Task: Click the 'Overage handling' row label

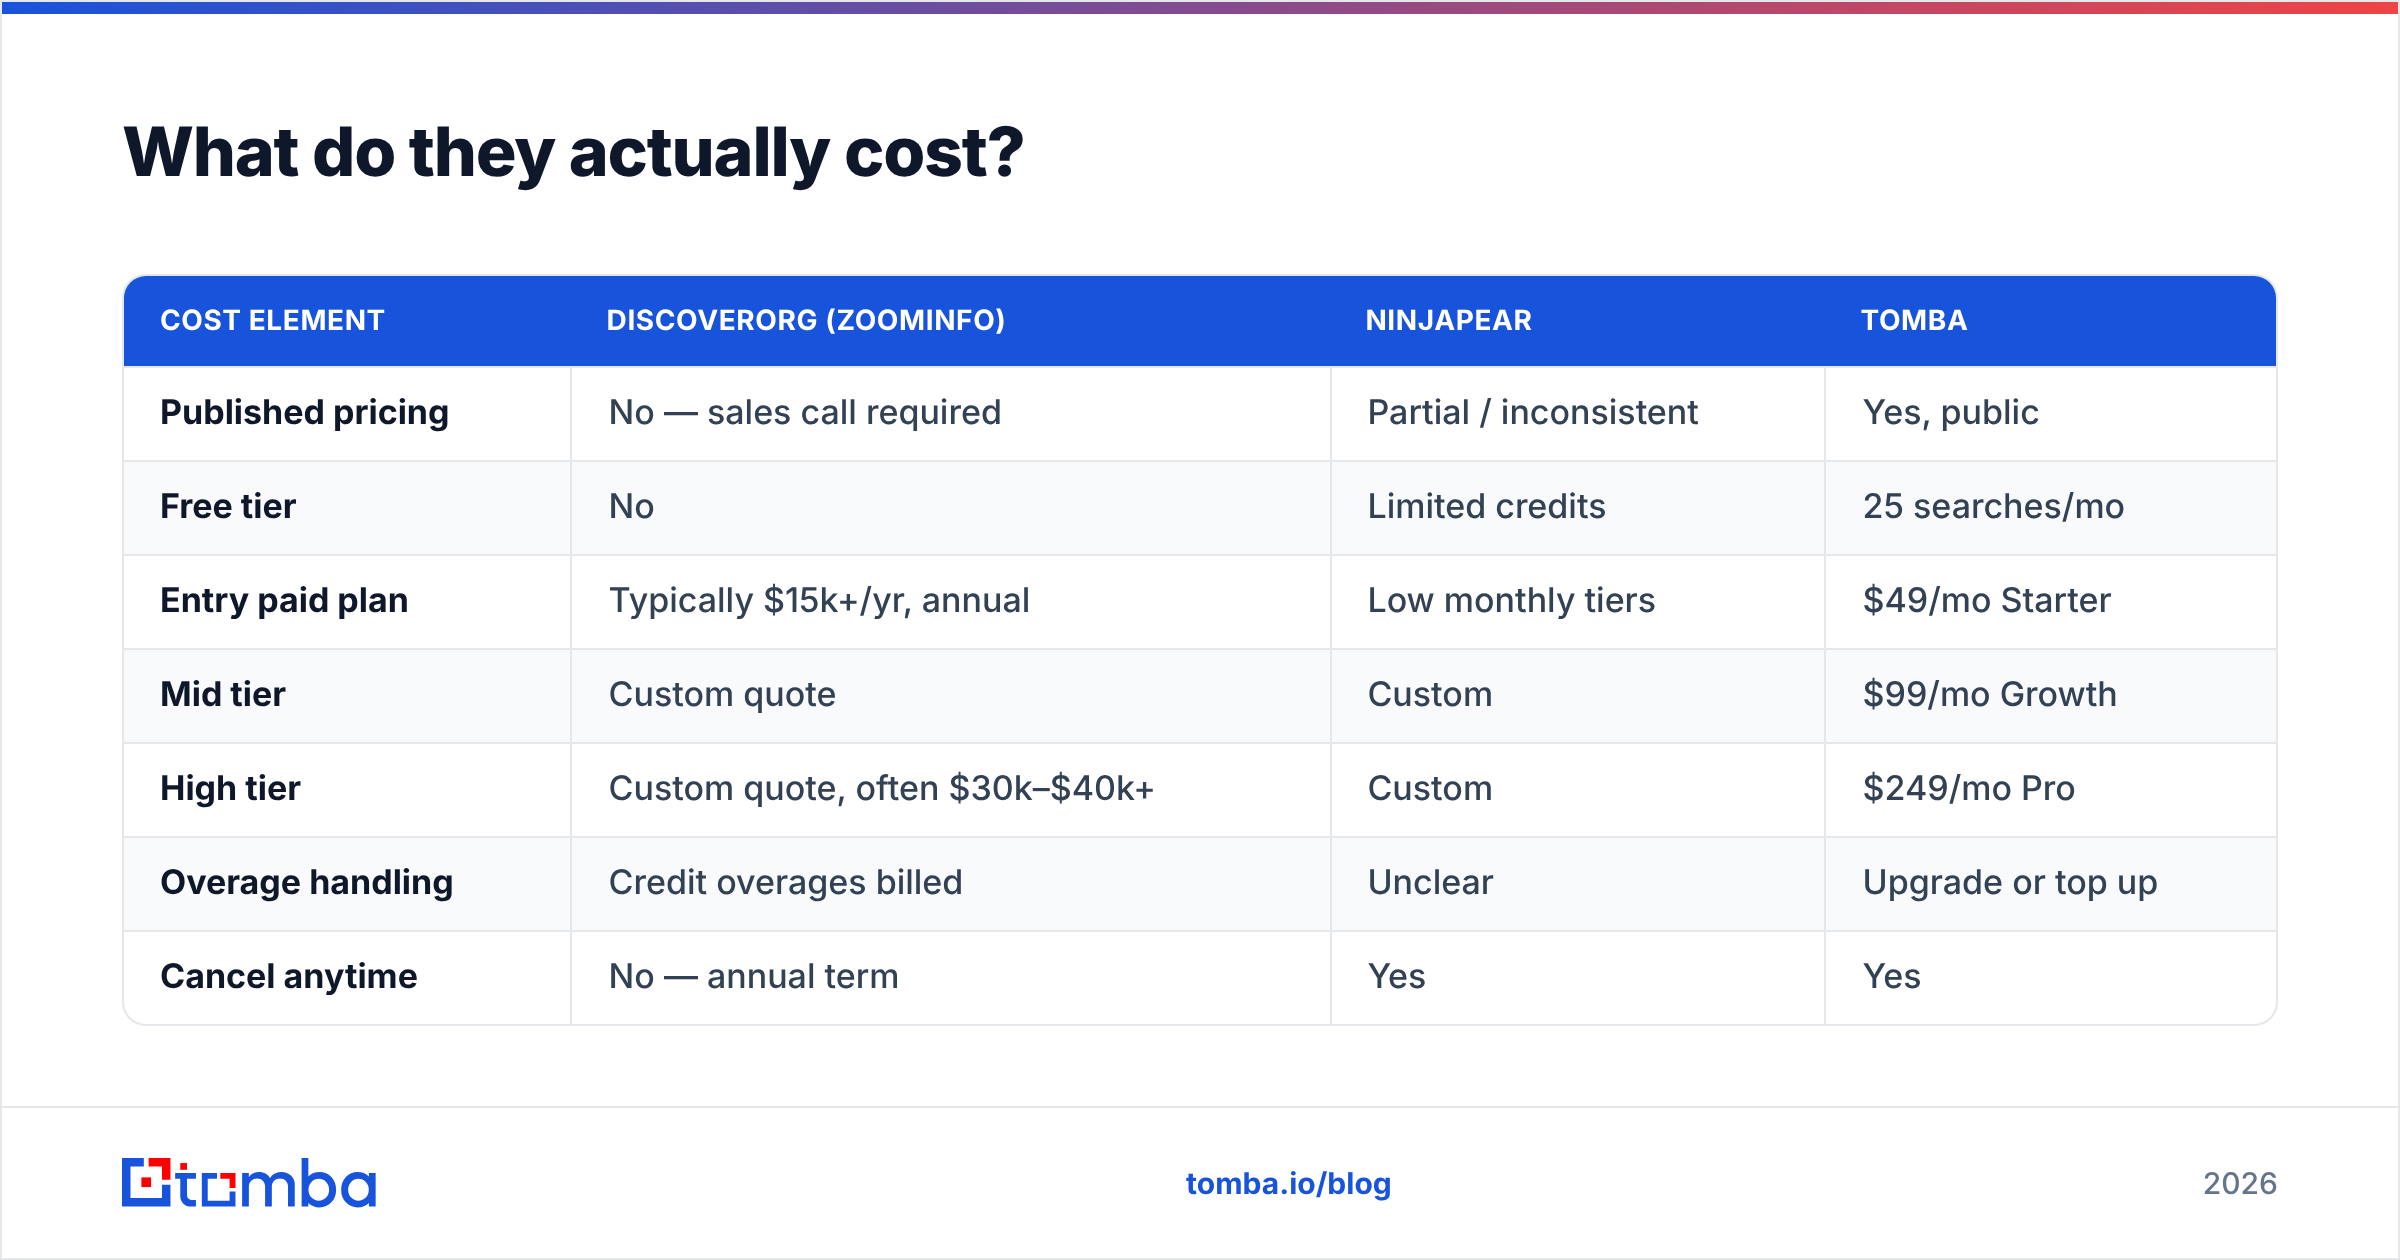Action: [306, 883]
